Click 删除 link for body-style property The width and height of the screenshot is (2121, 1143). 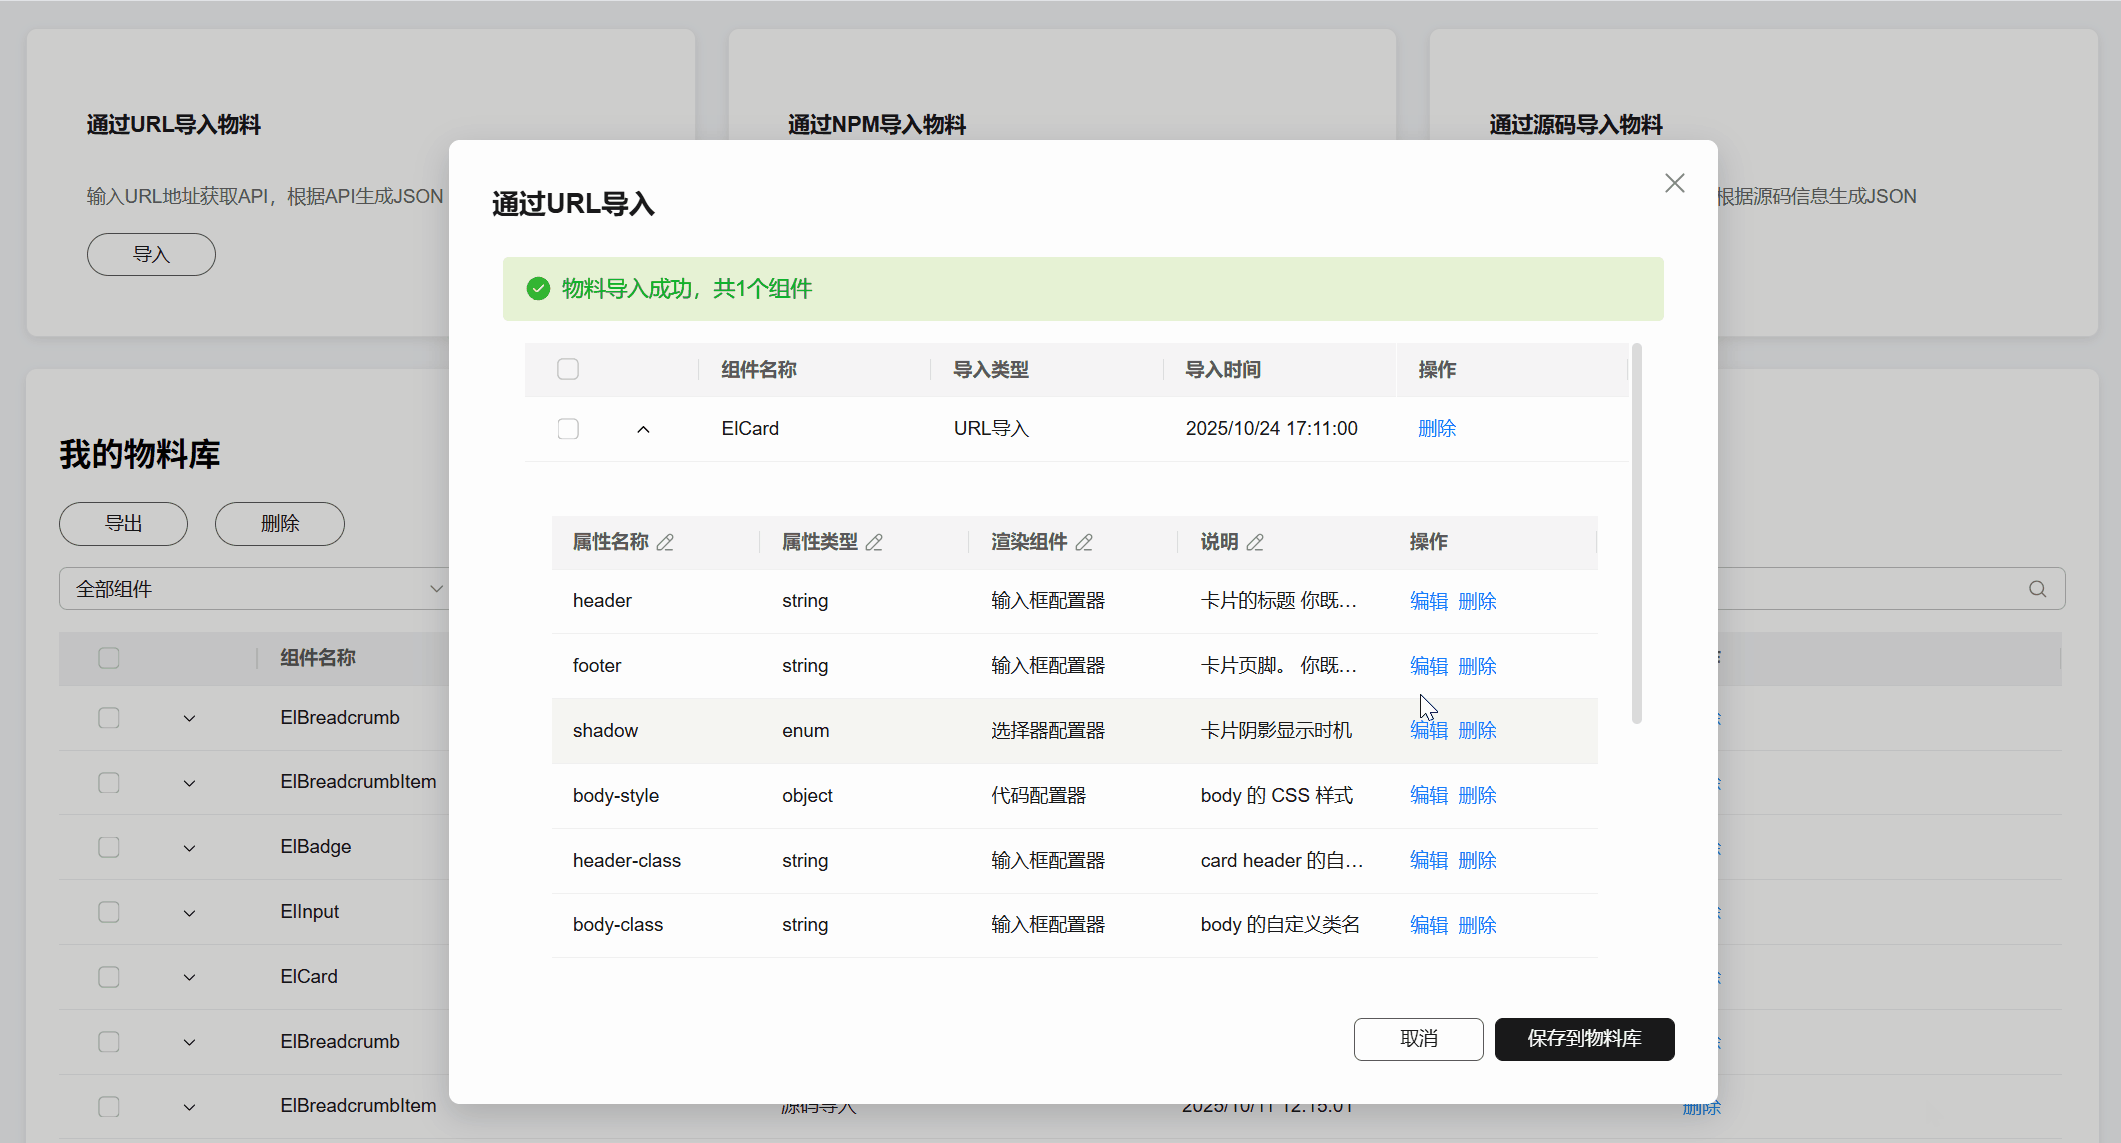(x=1477, y=795)
